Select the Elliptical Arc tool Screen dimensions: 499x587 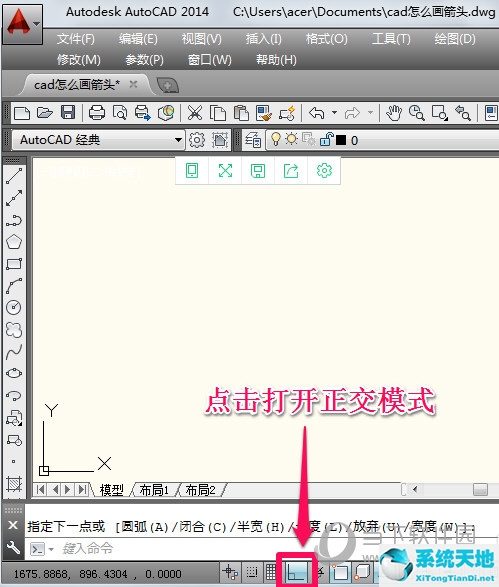click(x=14, y=395)
